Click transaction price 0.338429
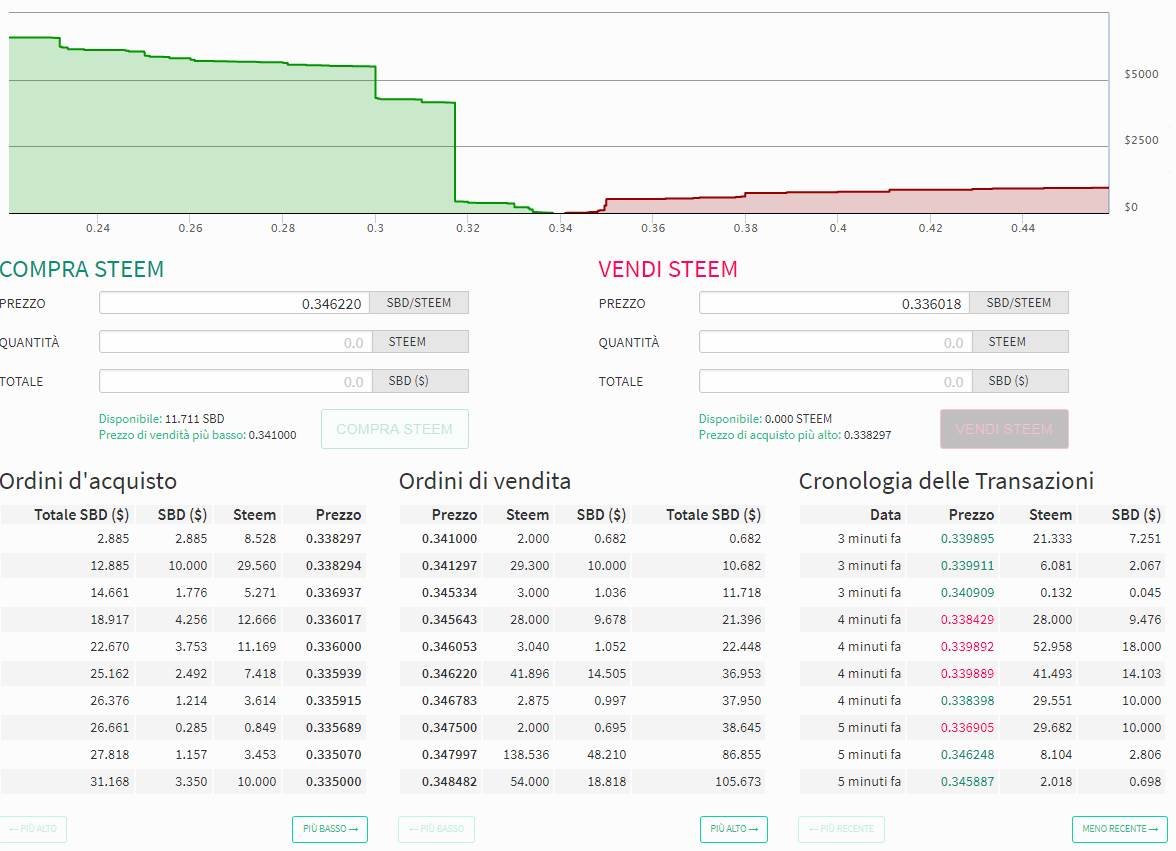1176x851 pixels. pyautogui.click(x=968, y=619)
